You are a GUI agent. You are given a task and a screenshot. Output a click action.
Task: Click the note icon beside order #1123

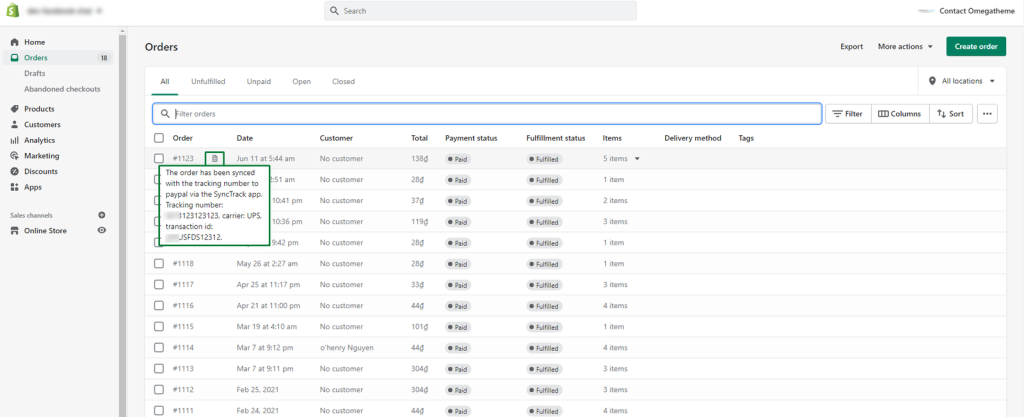pyautogui.click(x=214, y=158)
